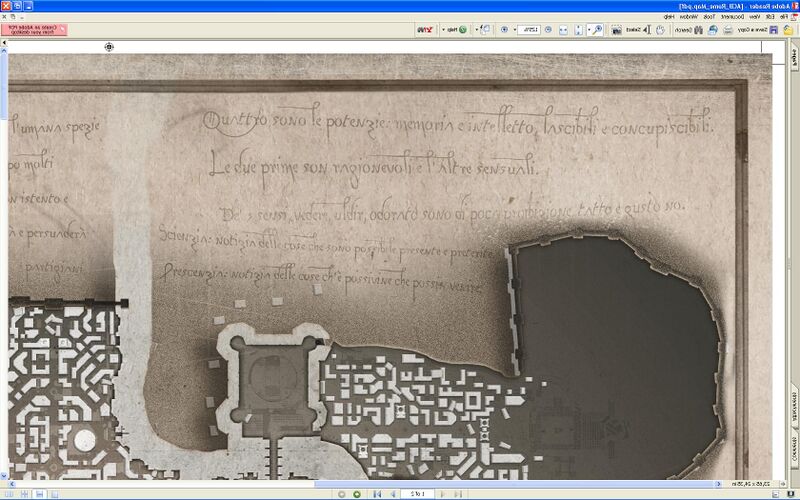
Task: Click the Email document icon
Action: point(713,30)
